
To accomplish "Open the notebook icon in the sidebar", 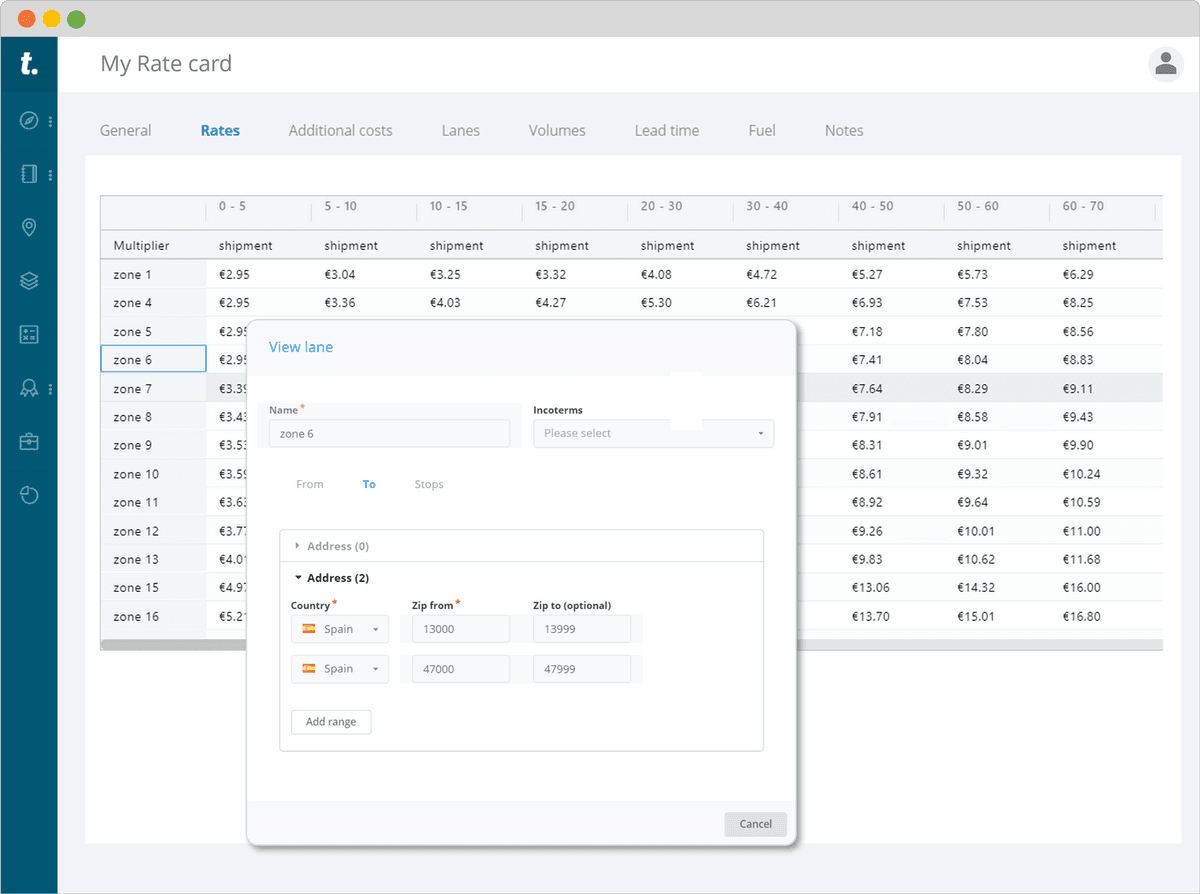I will [x=29, y=174].
